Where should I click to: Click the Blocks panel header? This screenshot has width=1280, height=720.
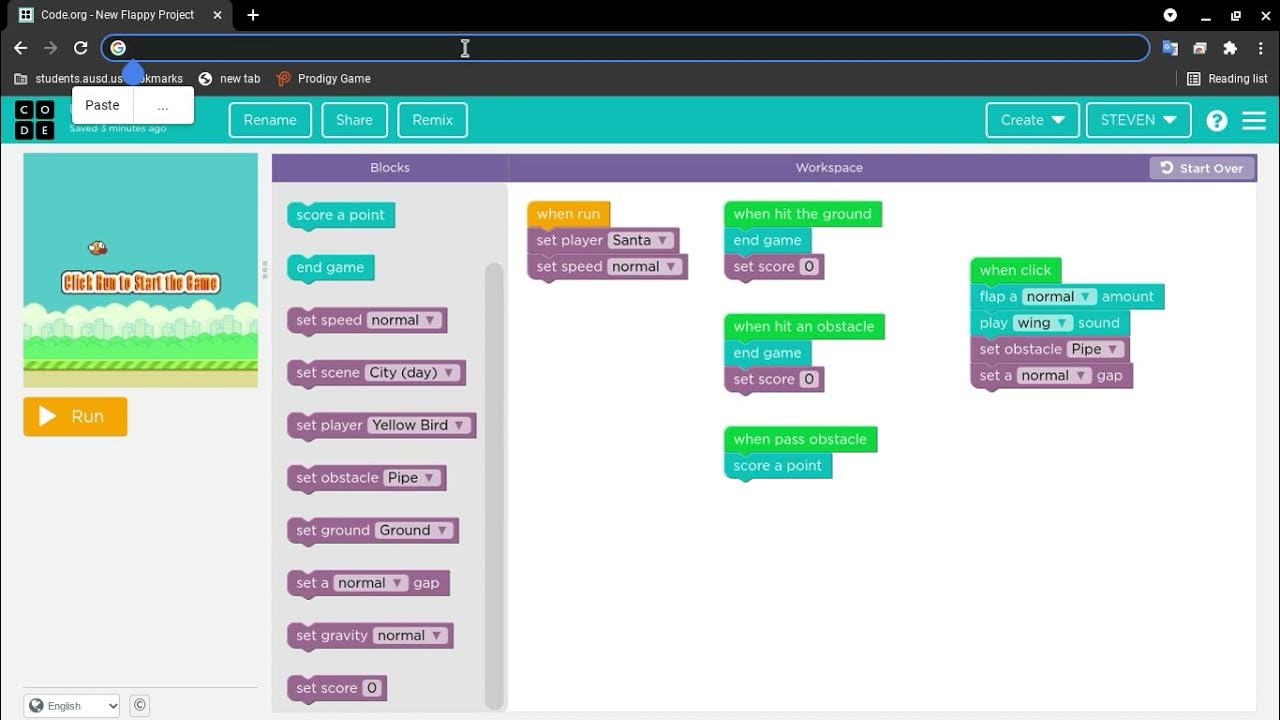[390, 168]
